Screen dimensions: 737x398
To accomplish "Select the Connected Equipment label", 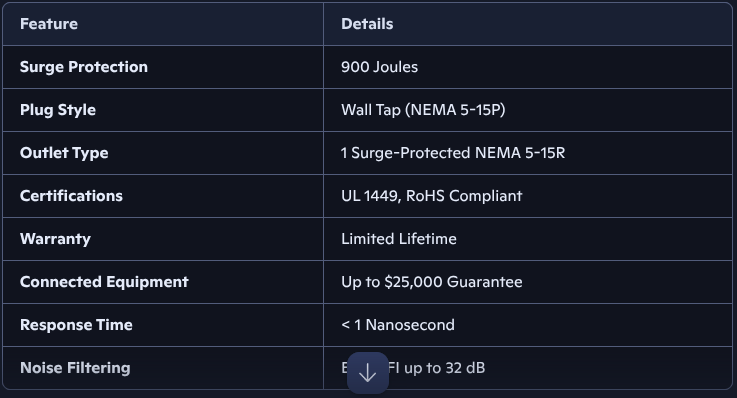I will pyautogui.click(x=104, y=282).
